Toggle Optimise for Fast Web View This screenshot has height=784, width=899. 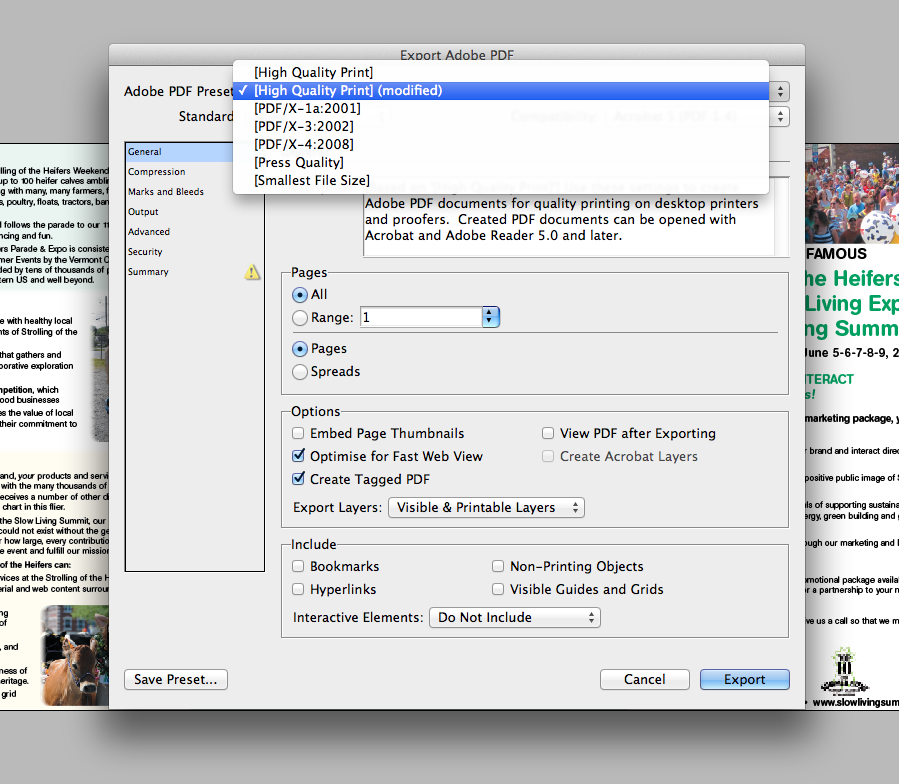pos(298,456)
